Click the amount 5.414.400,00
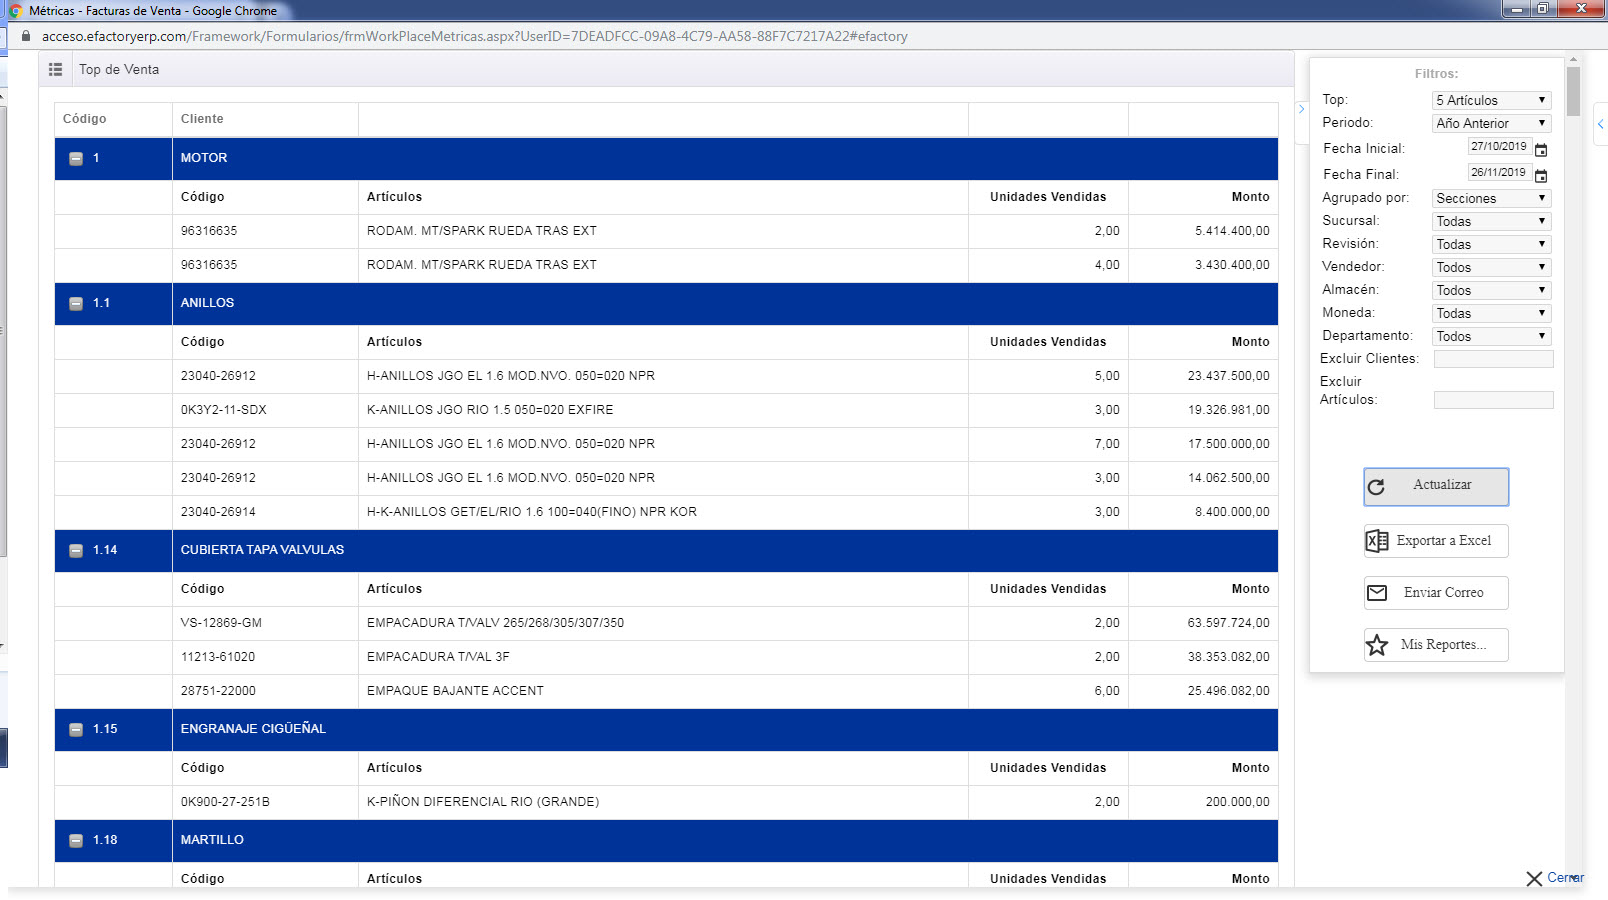1608x900 pixels. (x=1232, y=231)
